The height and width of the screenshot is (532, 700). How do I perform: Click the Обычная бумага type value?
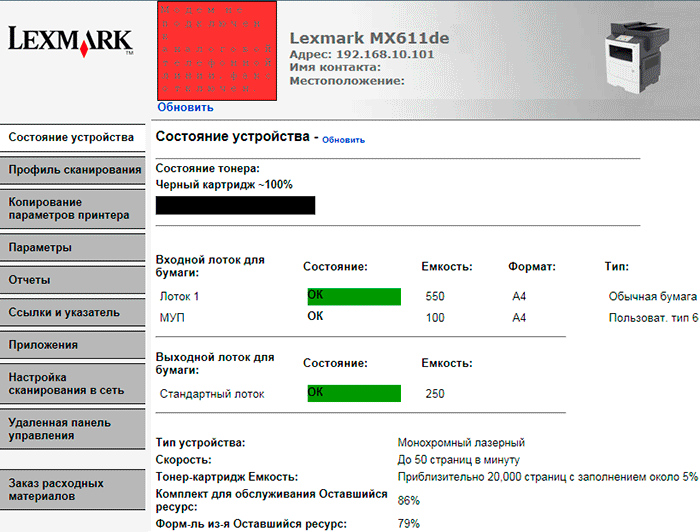pyautogui.click(x=653, y=296)
